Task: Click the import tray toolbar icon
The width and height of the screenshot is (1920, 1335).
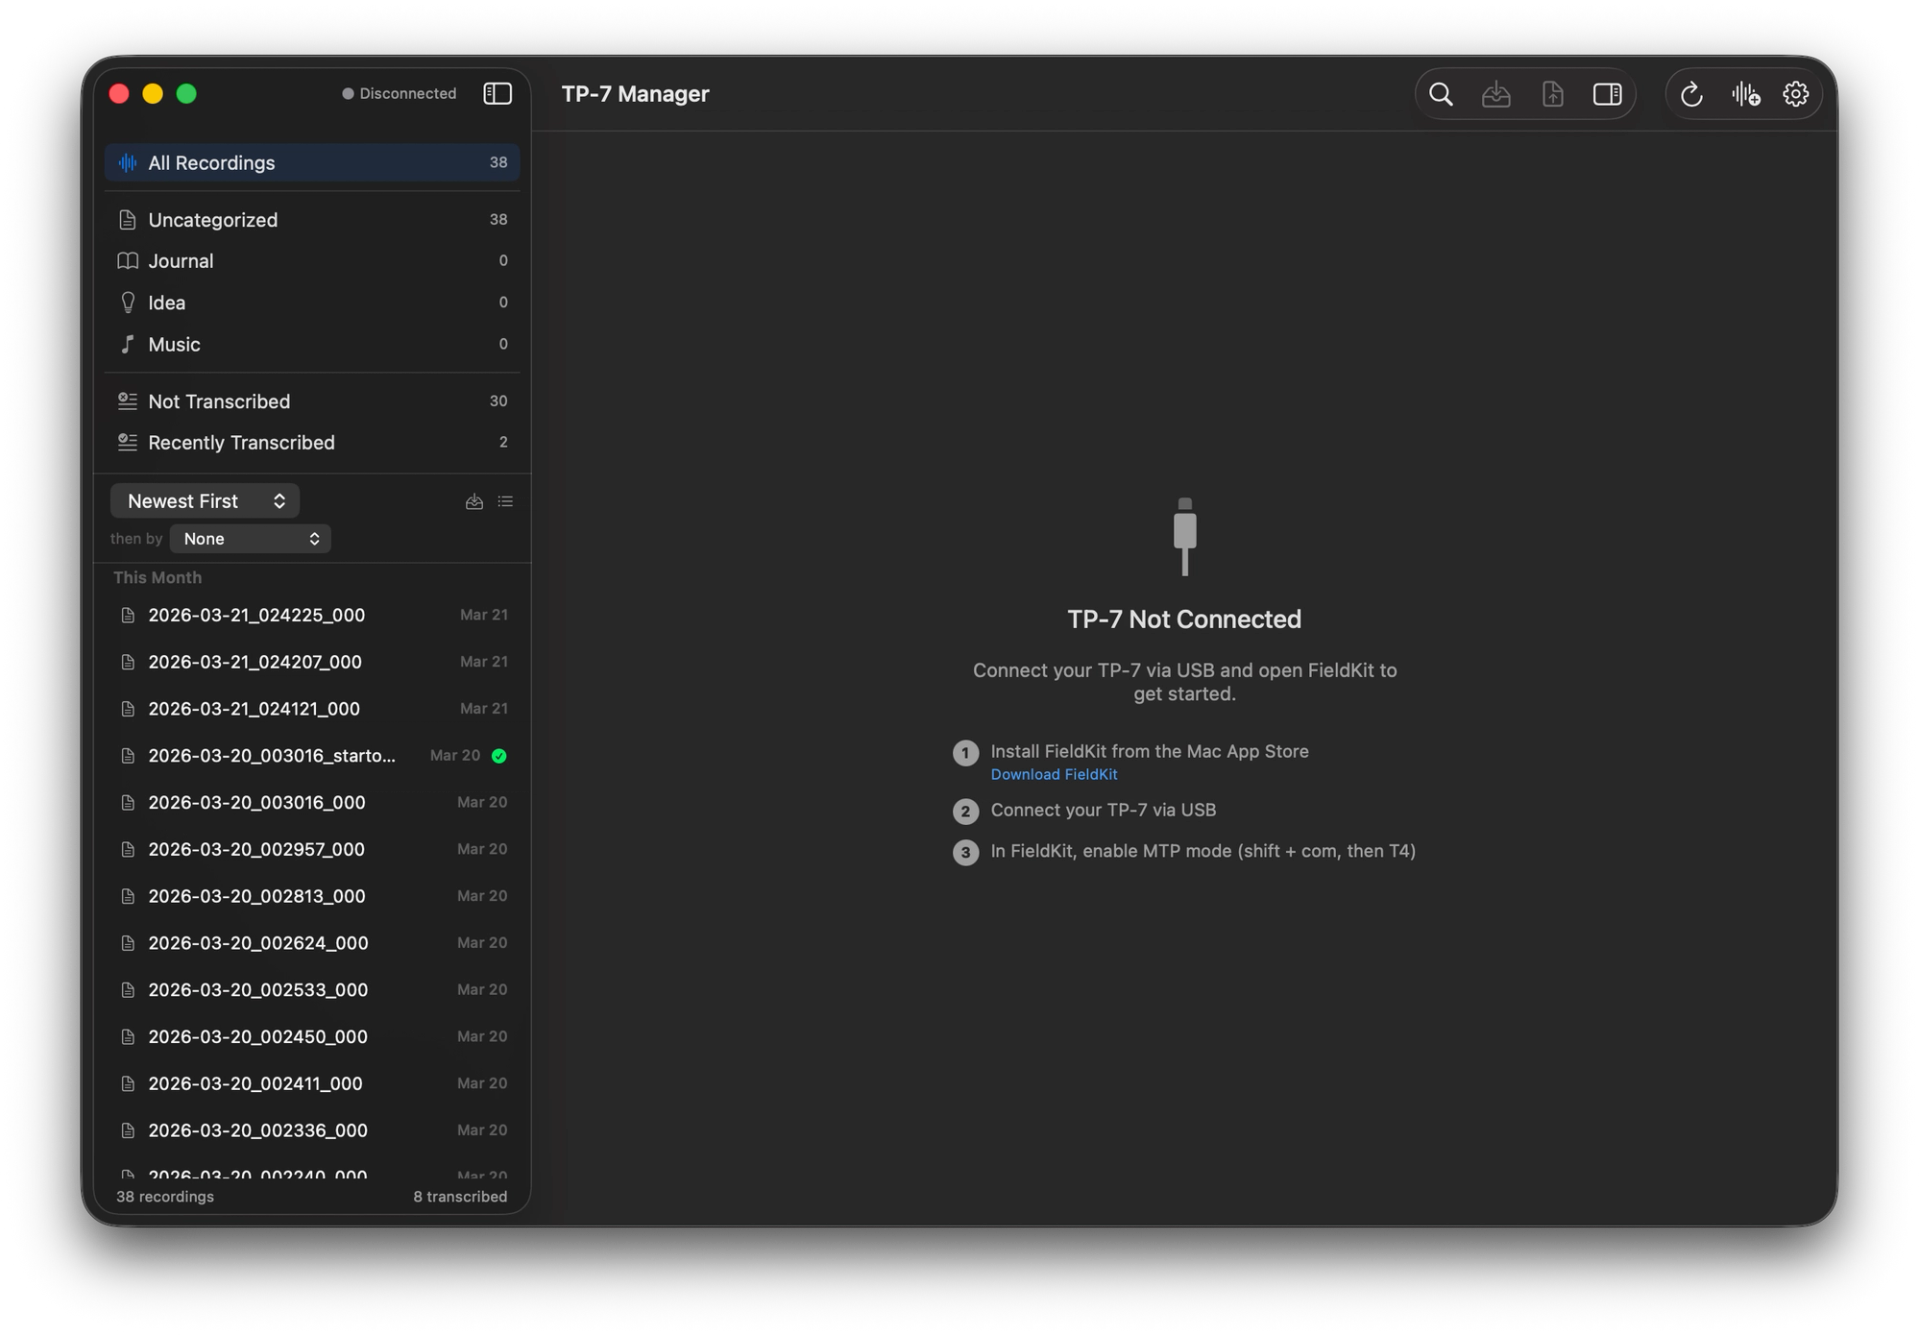Action: point(1496,94)
